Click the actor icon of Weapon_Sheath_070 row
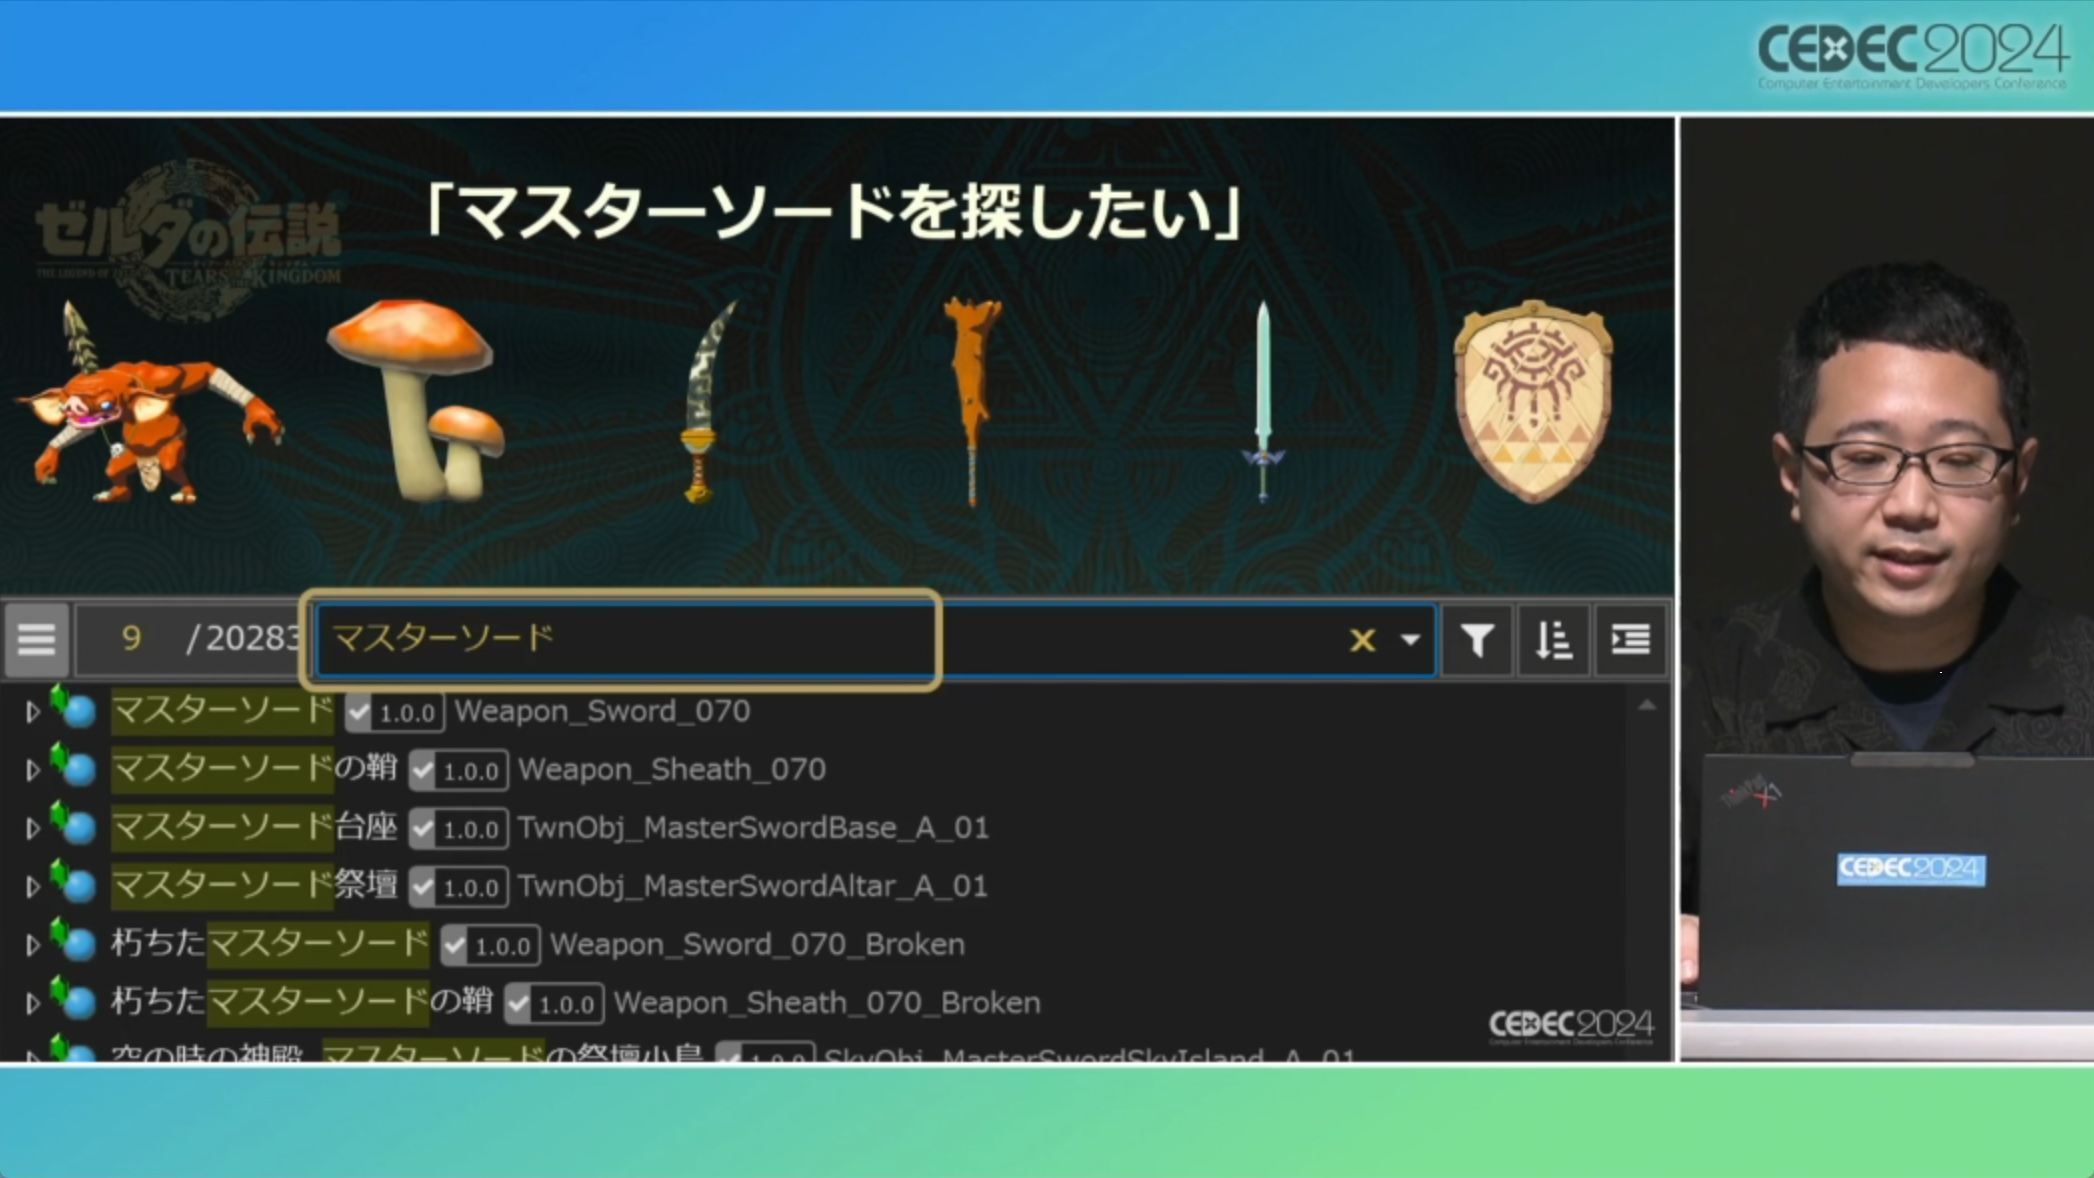The height and width of the screenshot is (1178, 2094). tap(74, 765)
